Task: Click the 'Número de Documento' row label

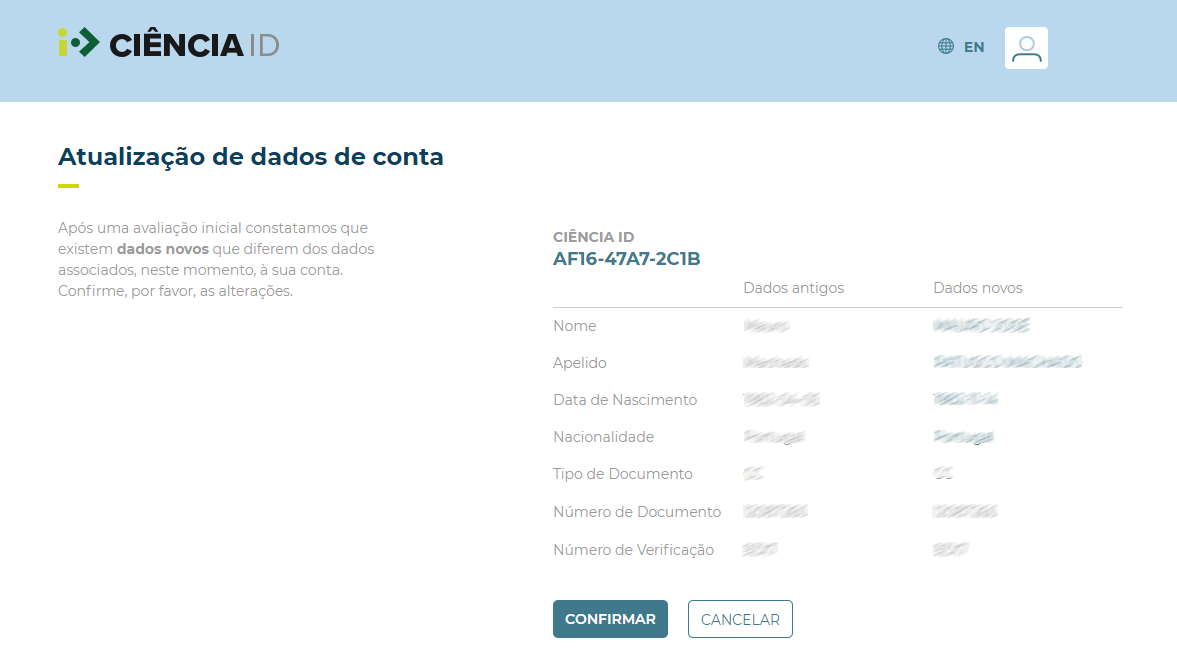Action: pos(637,512)
